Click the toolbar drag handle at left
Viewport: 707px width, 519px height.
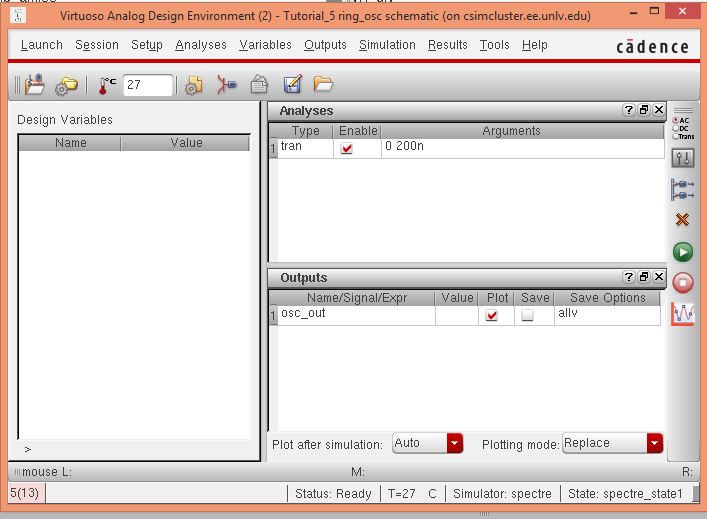(17, 85)
